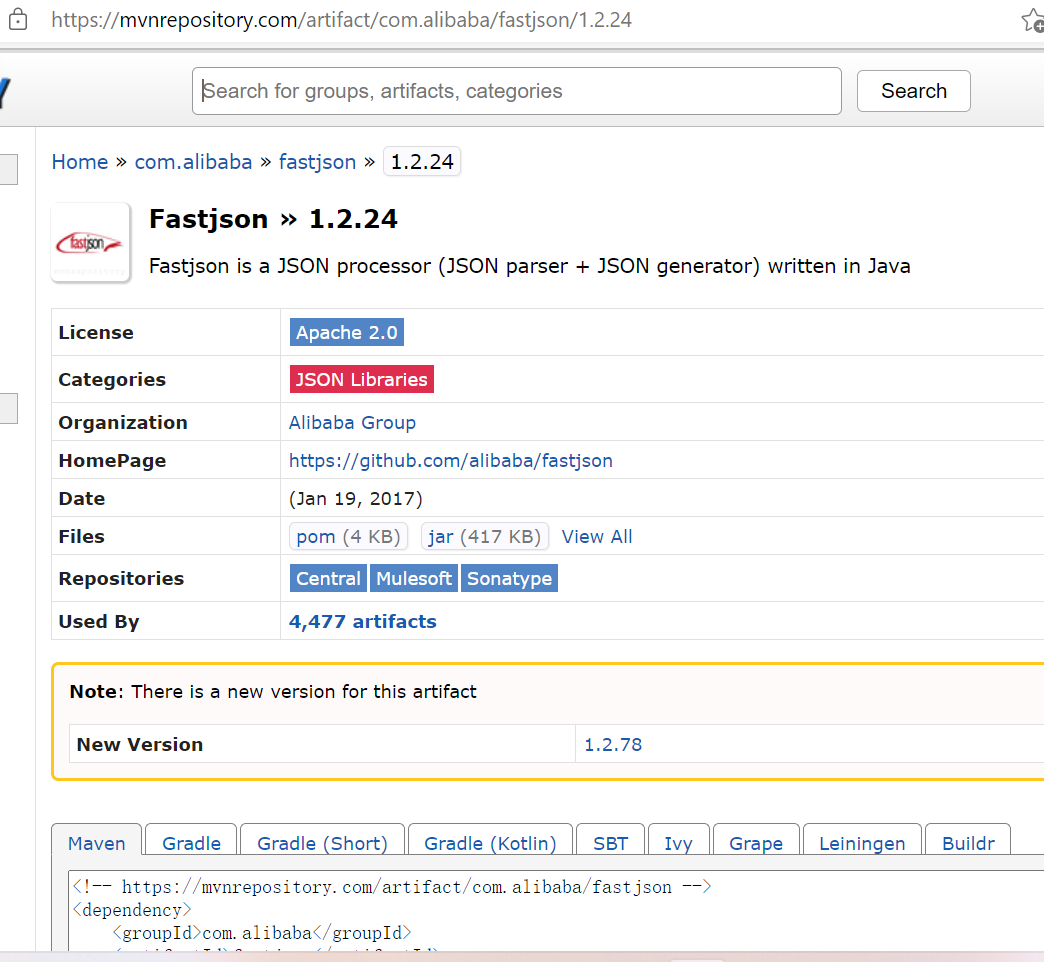Click the 'Date' row label
Viewport: 1044px width, 962px height.
click(82, 498)
